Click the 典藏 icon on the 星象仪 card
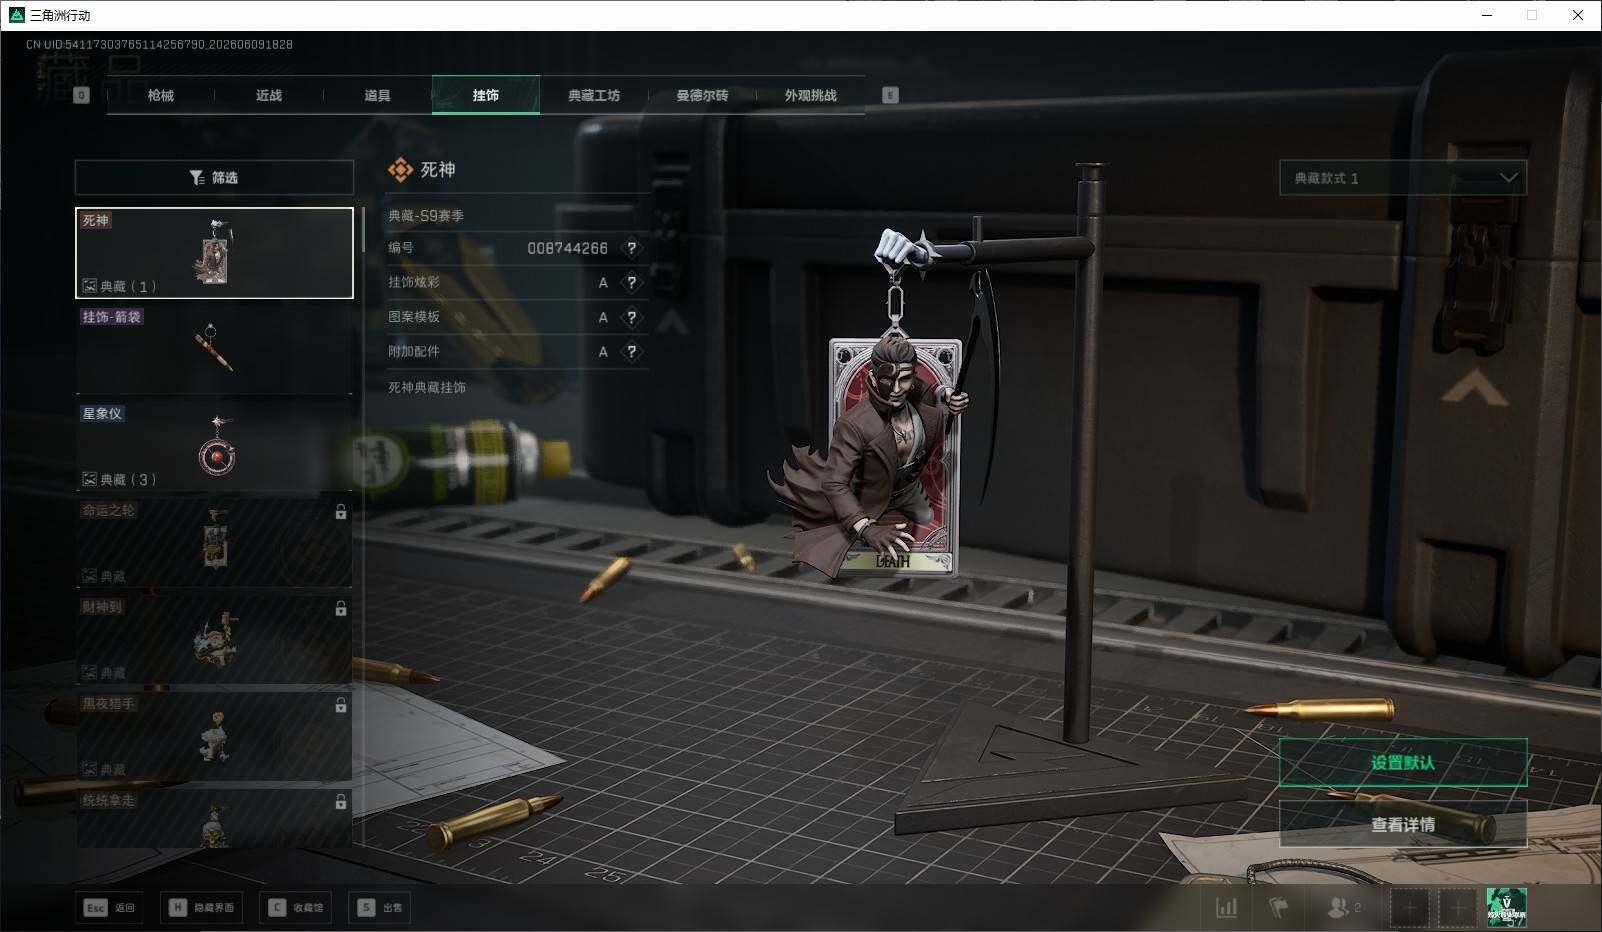 point(89,479)
